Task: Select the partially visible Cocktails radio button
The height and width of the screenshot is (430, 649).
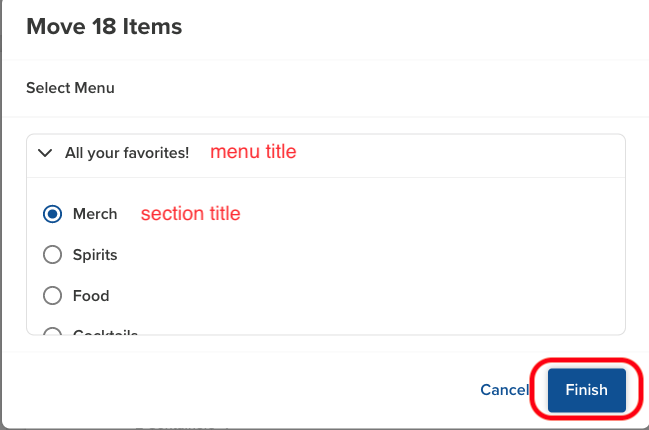Action: point(53,331)
